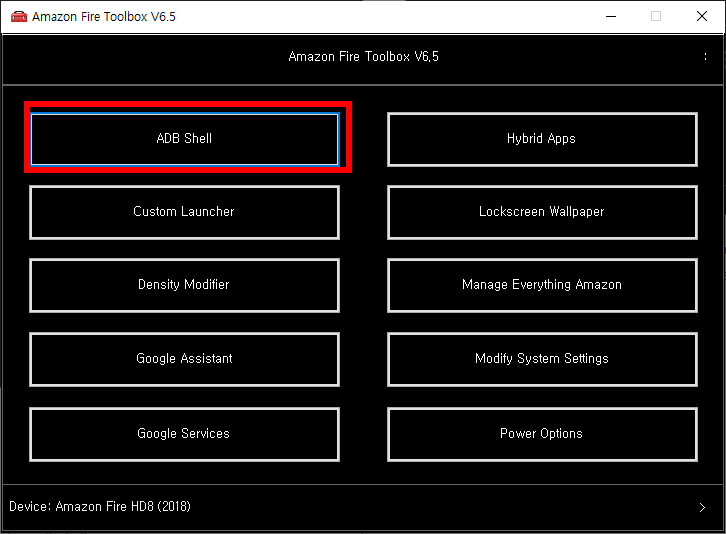The height and width of the screenshot is (534, 726).
Task: Open the Google Services installer
Action: (x=184, y=434)
